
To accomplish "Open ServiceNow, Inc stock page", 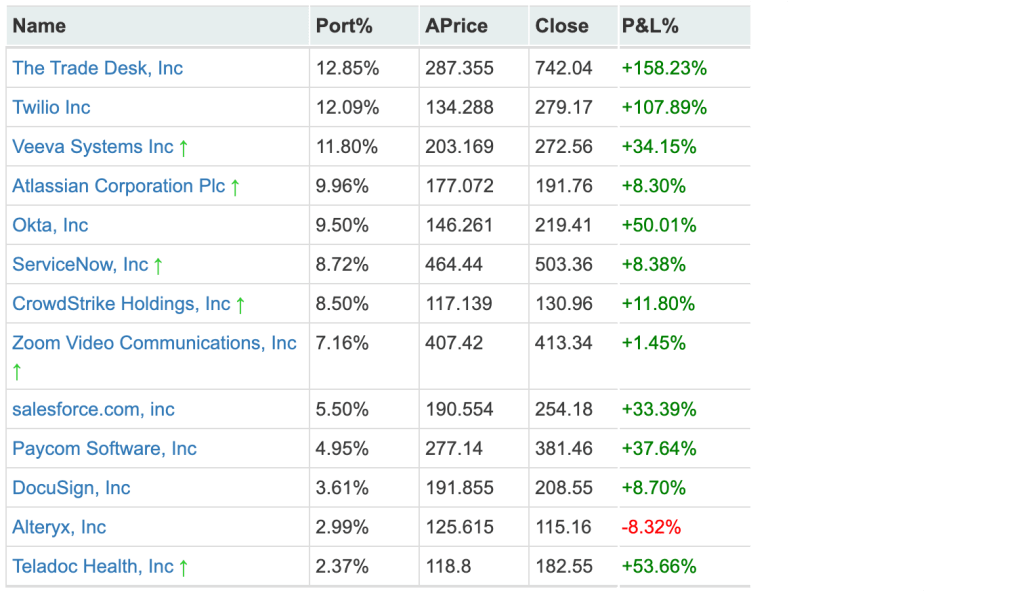I will tap(80, 265).
